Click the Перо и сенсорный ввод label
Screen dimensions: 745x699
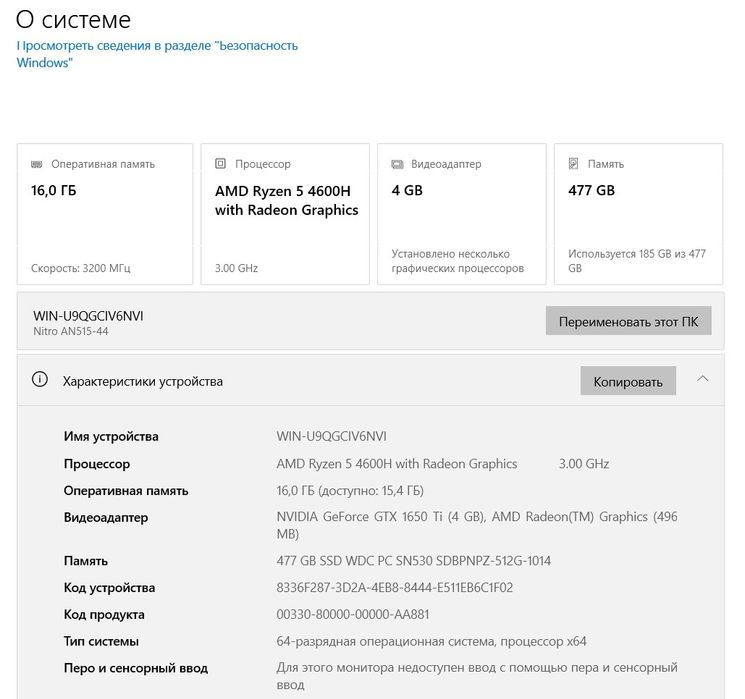click(x=136, y=668)
